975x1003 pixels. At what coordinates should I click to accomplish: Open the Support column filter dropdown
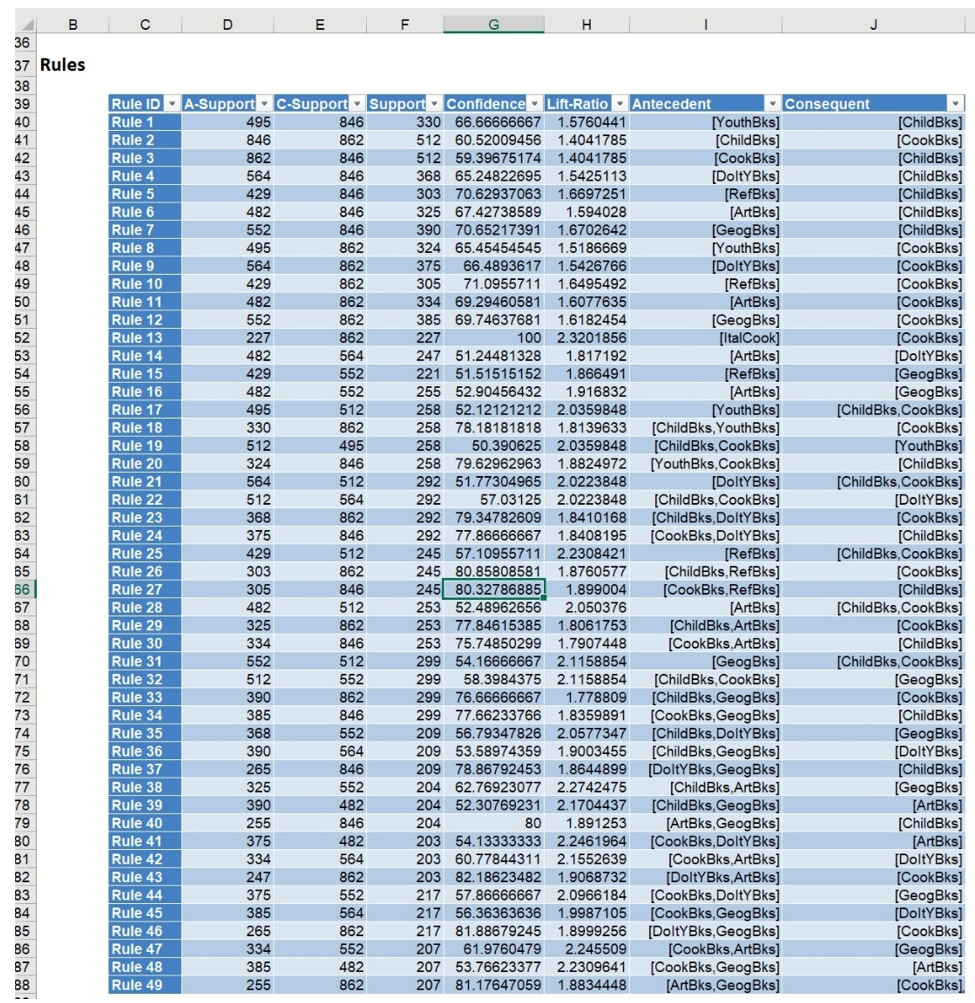coord(434,104)
